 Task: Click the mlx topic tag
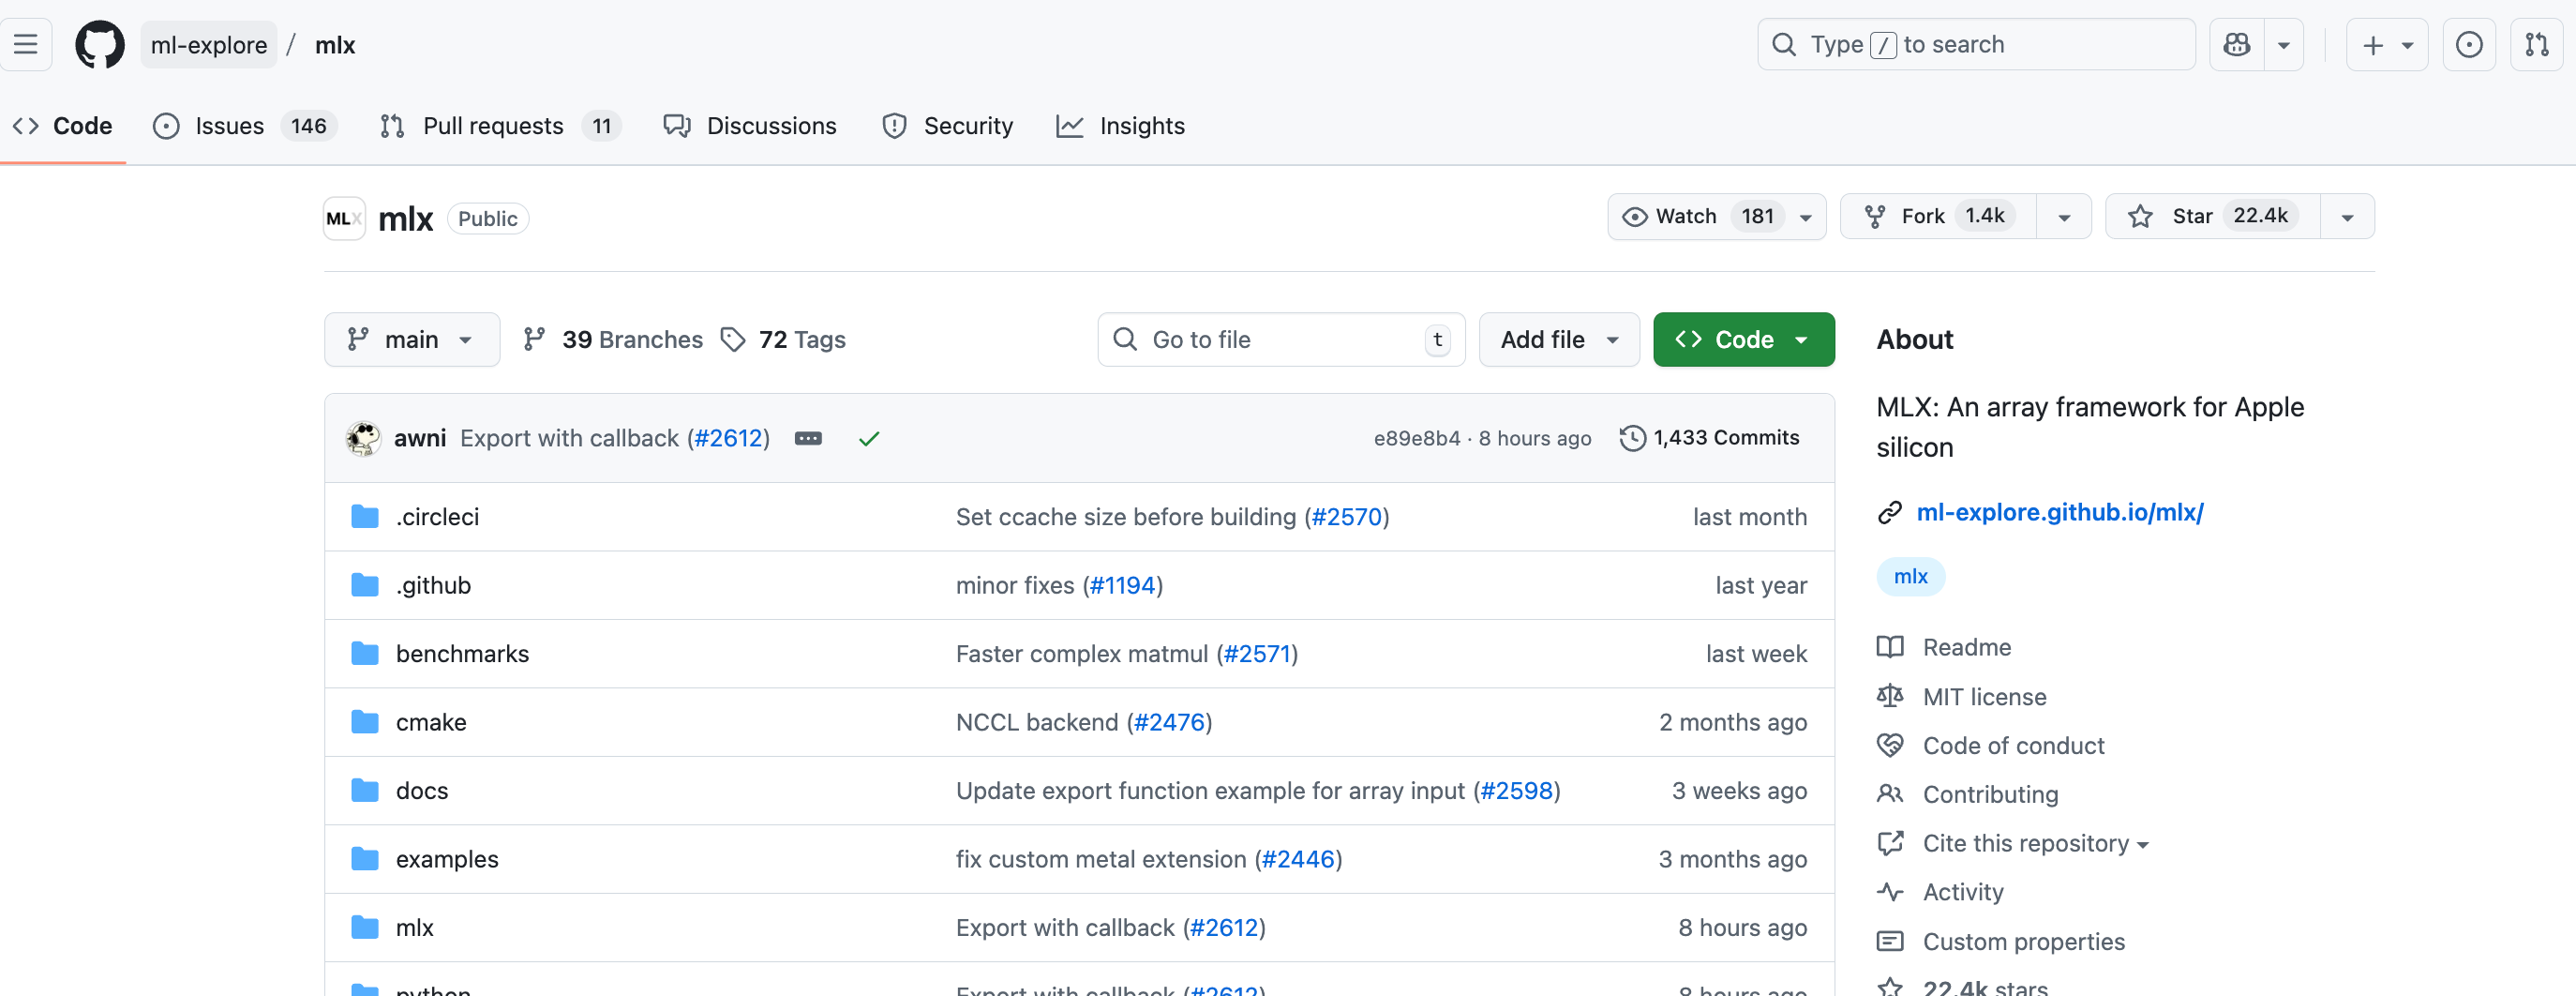tap(1910, 576)
